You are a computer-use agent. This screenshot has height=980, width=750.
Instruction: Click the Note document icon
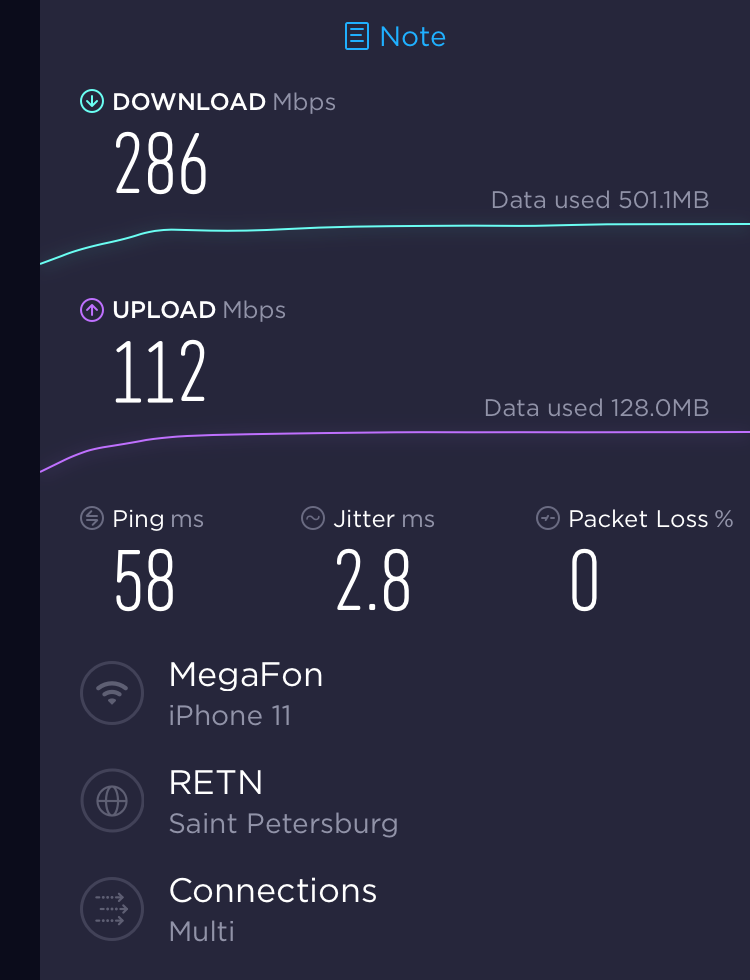pyautogui.click(x=356, y=37)
